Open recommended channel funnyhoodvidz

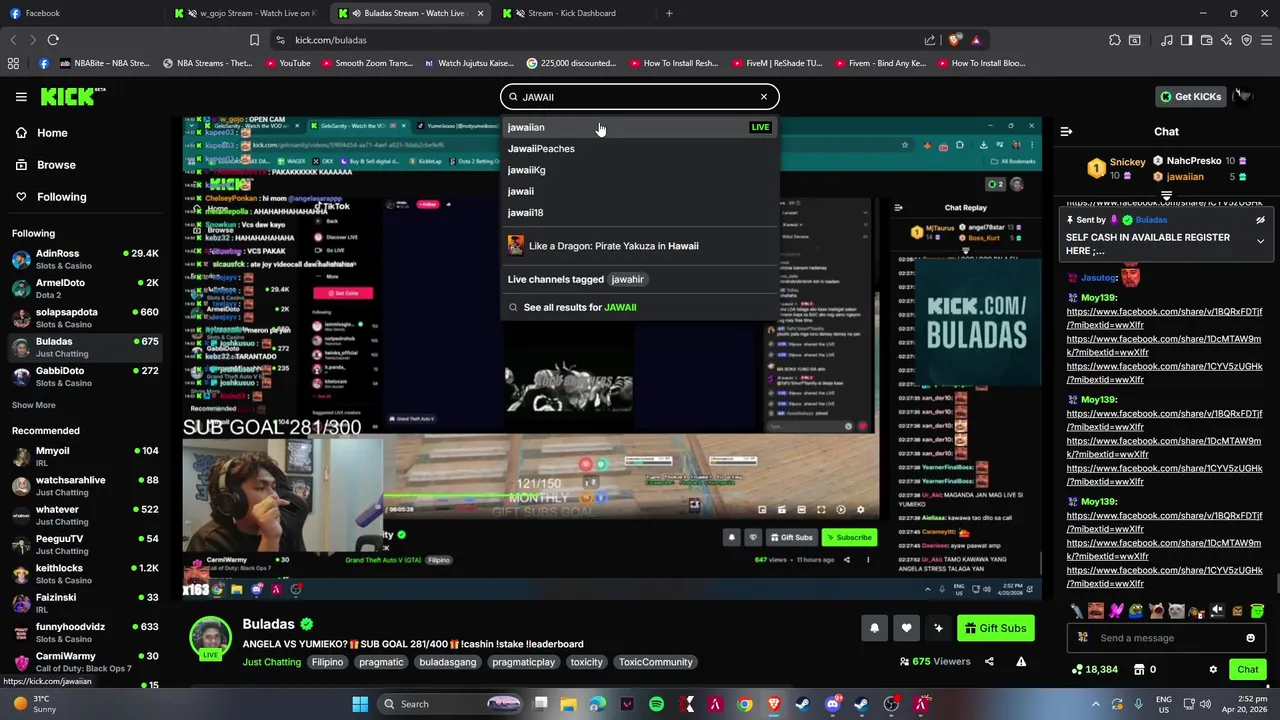[x=84, y=632]
